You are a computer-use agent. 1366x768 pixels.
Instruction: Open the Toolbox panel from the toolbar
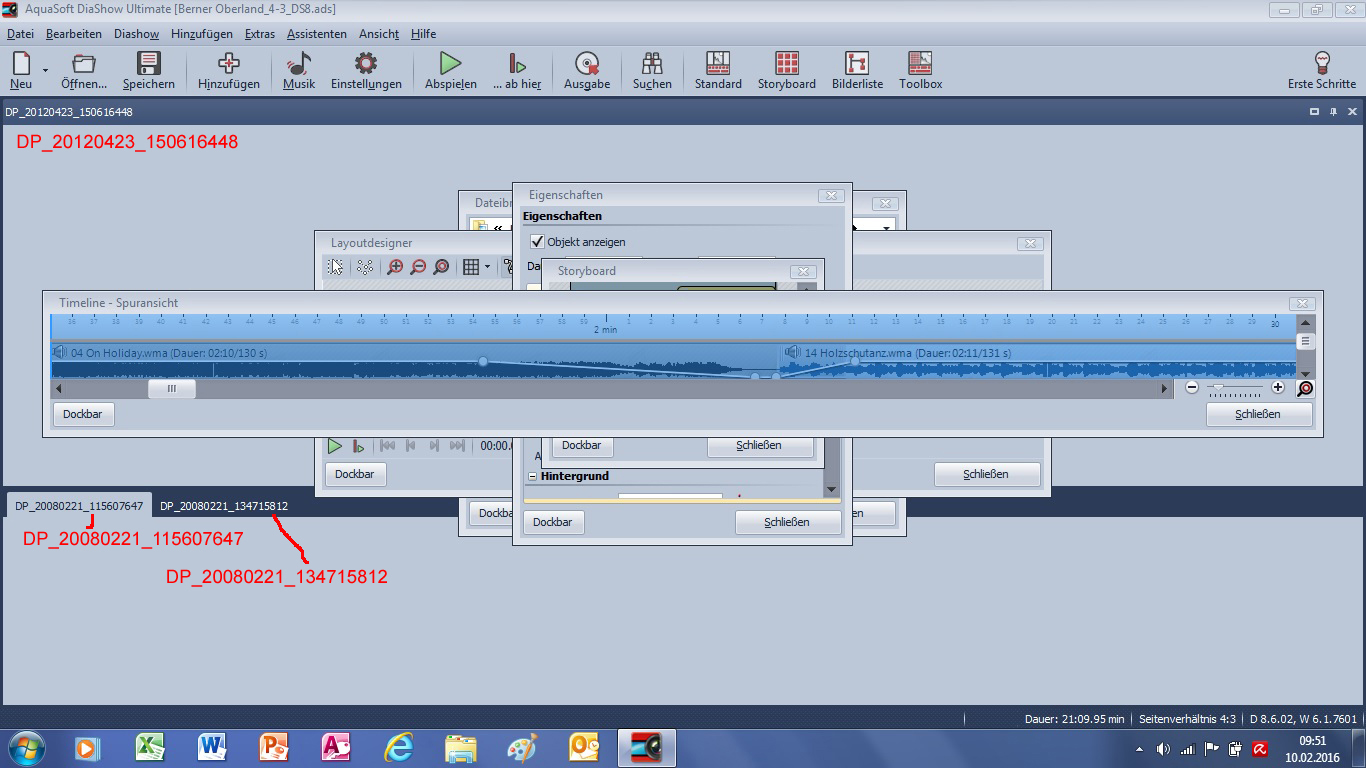tap(920, 64)
